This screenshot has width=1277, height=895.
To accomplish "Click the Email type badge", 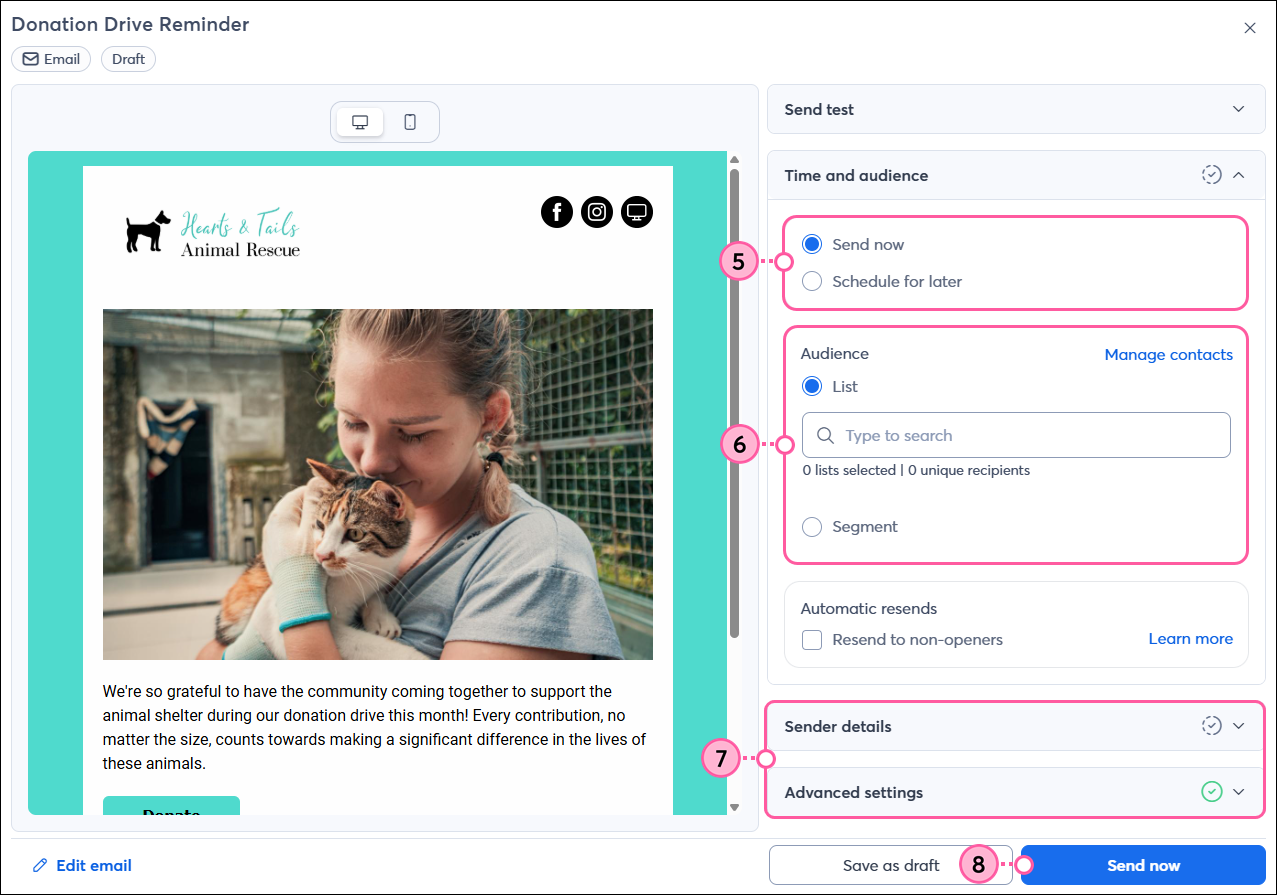I will coord(51,58).
